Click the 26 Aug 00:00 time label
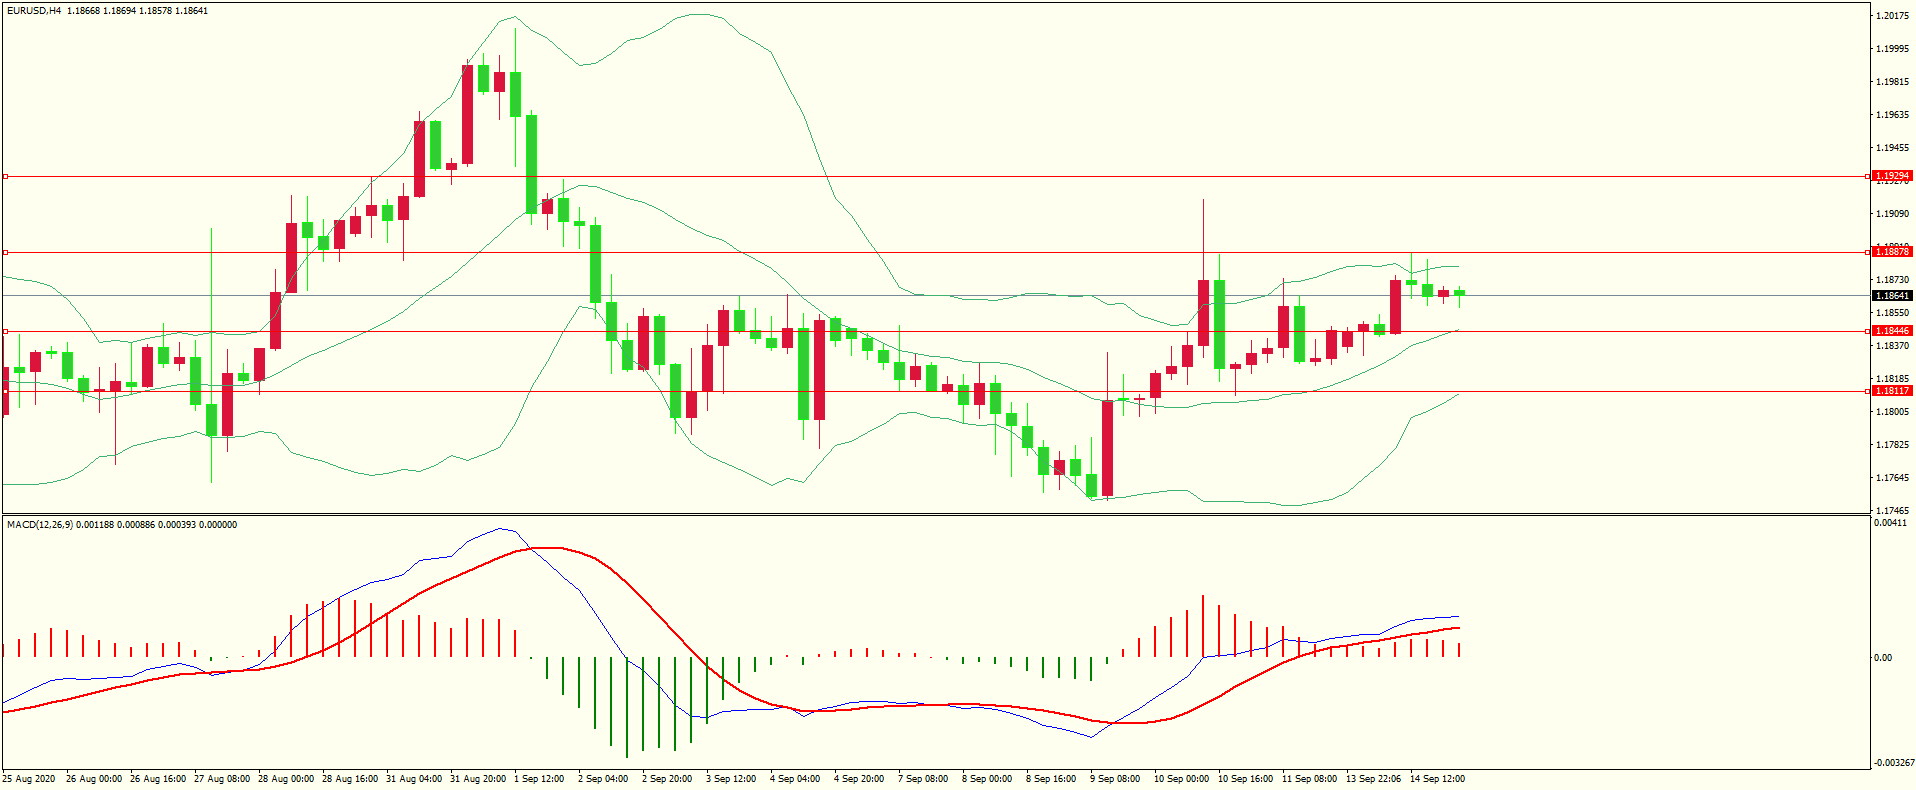 (94, 779)
